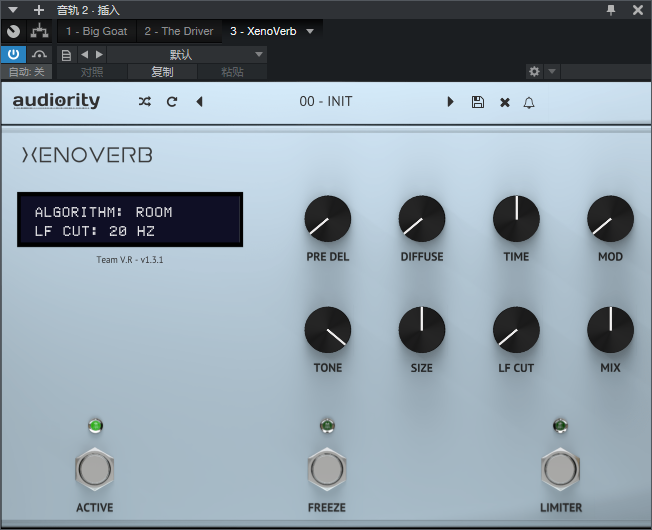Click the green ACTIVE indicator LED
652x530 pixels.
point(96,425)
